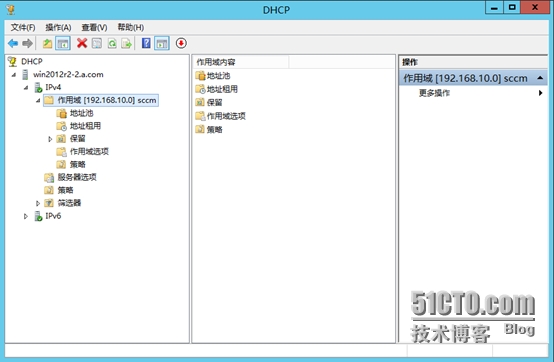Viewport: 554px width, 362px height.
Task: Select 保留 in the middle list
Action: pos(214,102)
